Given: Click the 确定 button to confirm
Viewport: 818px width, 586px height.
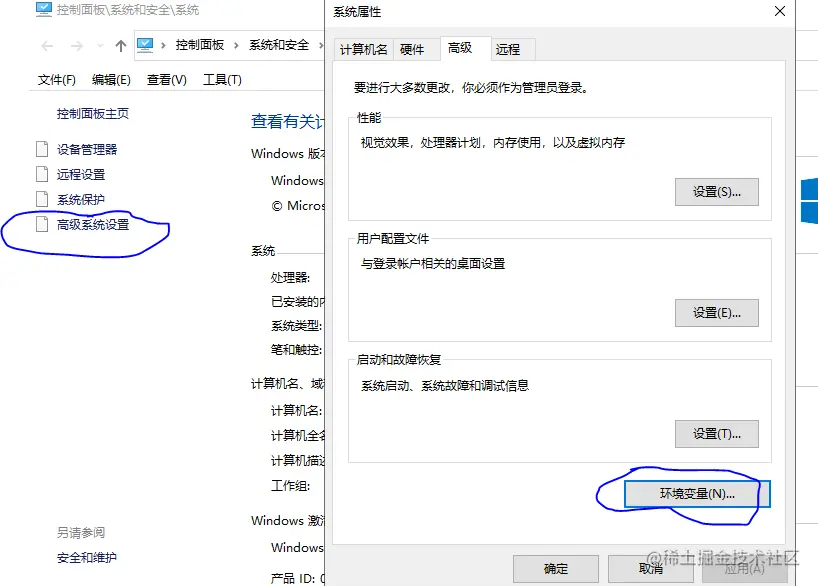Looking at the screenshot, I should coord(556,568).
